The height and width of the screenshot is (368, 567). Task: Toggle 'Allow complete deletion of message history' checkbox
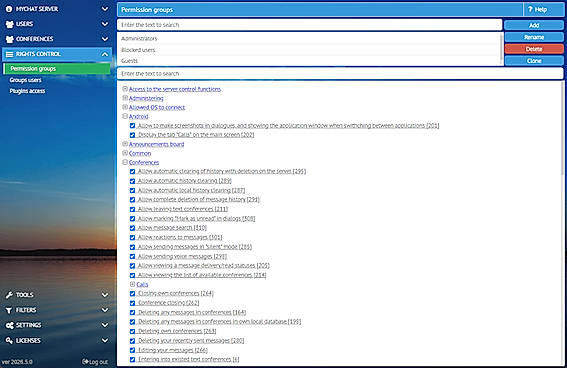tap(132, 200)
